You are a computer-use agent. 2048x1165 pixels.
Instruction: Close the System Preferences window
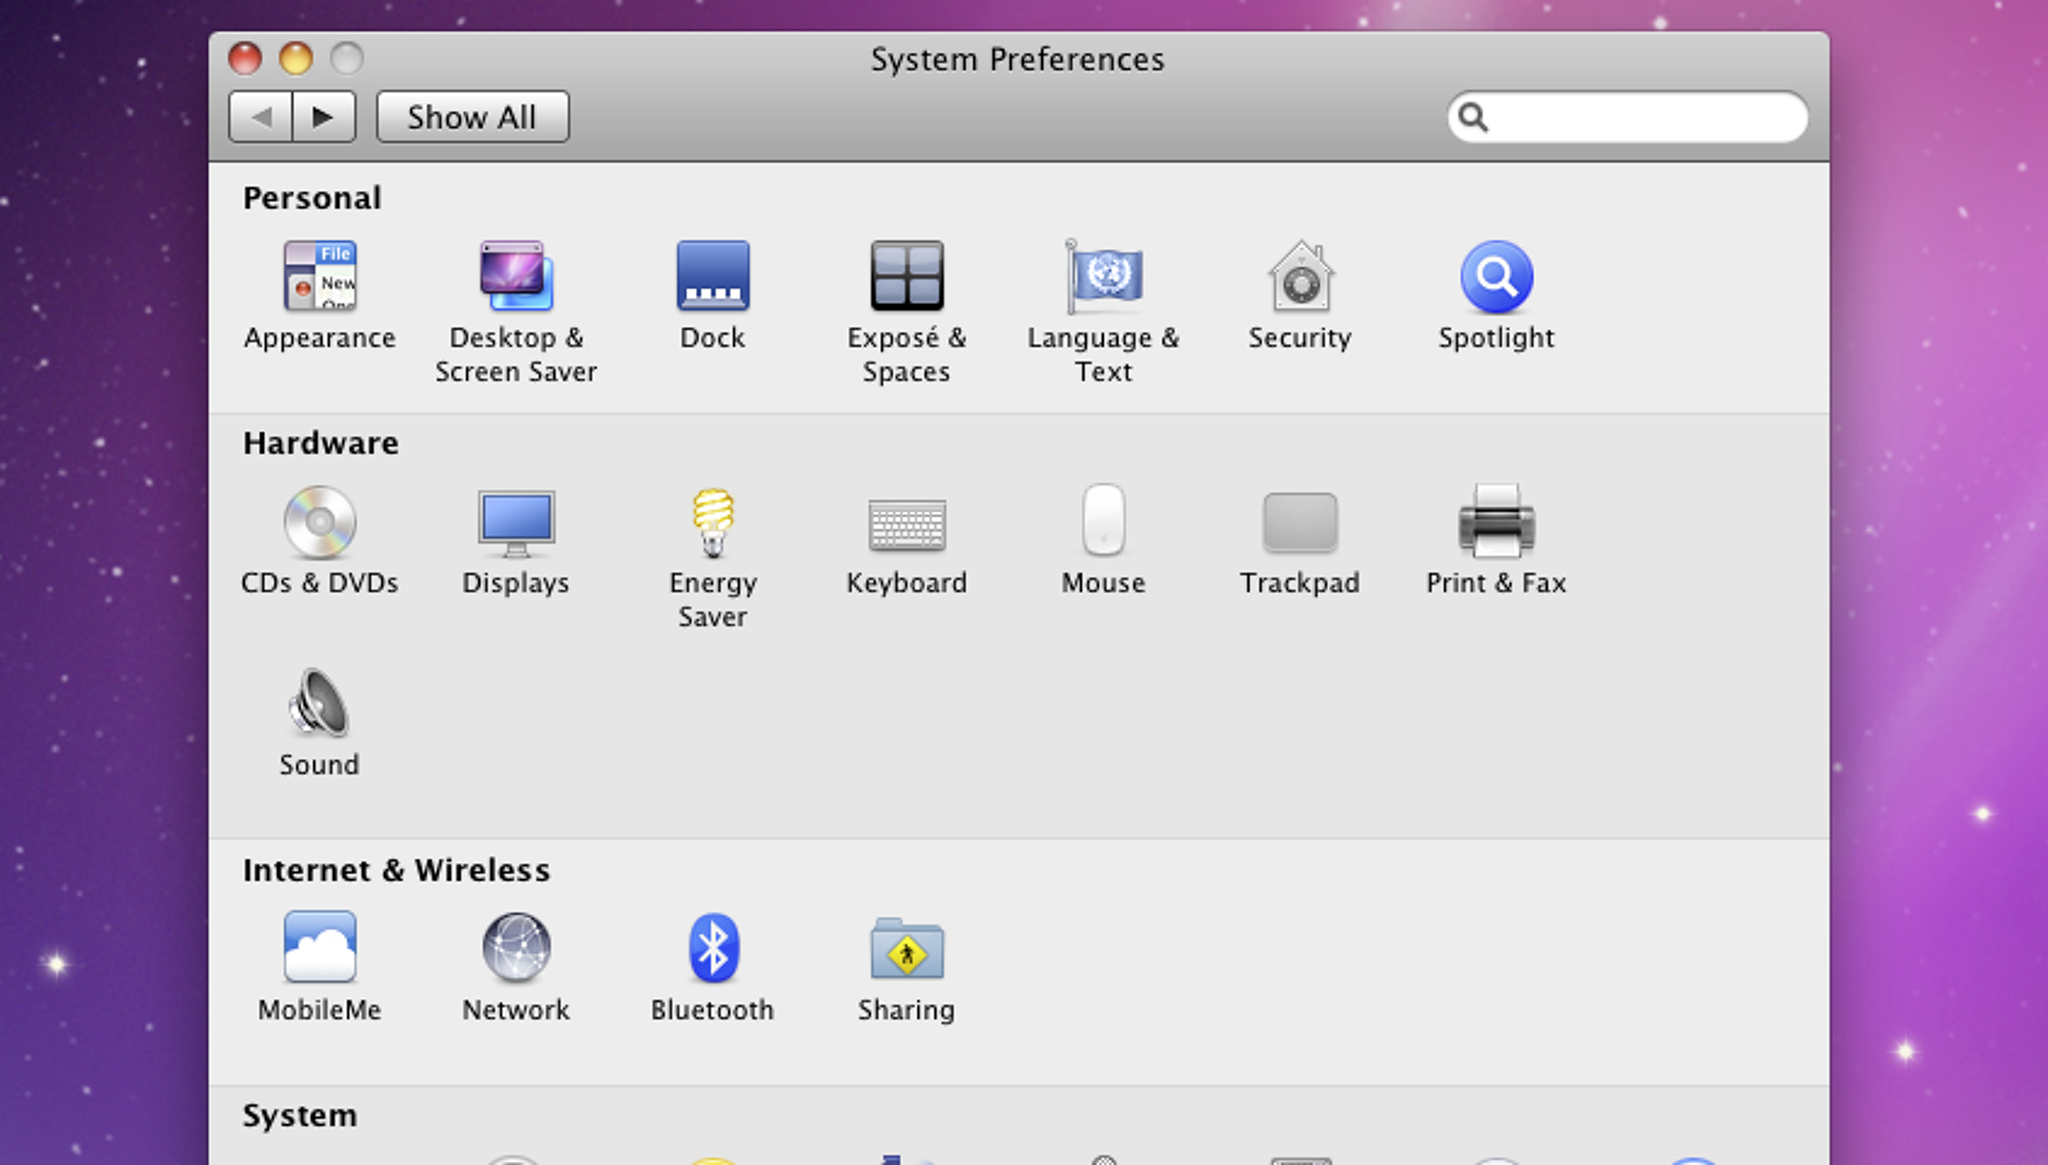click(245, 58)
